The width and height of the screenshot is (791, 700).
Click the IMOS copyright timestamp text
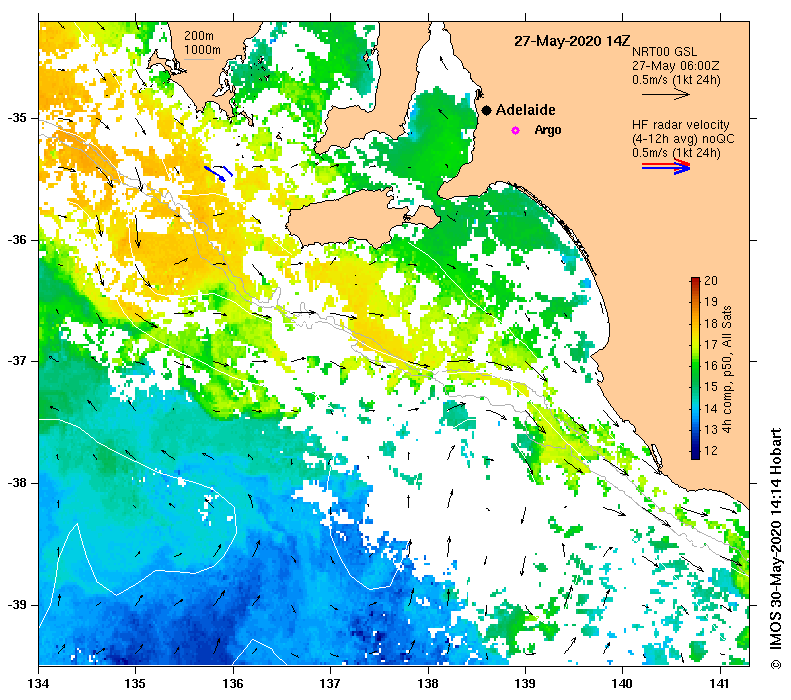[775, 548]
